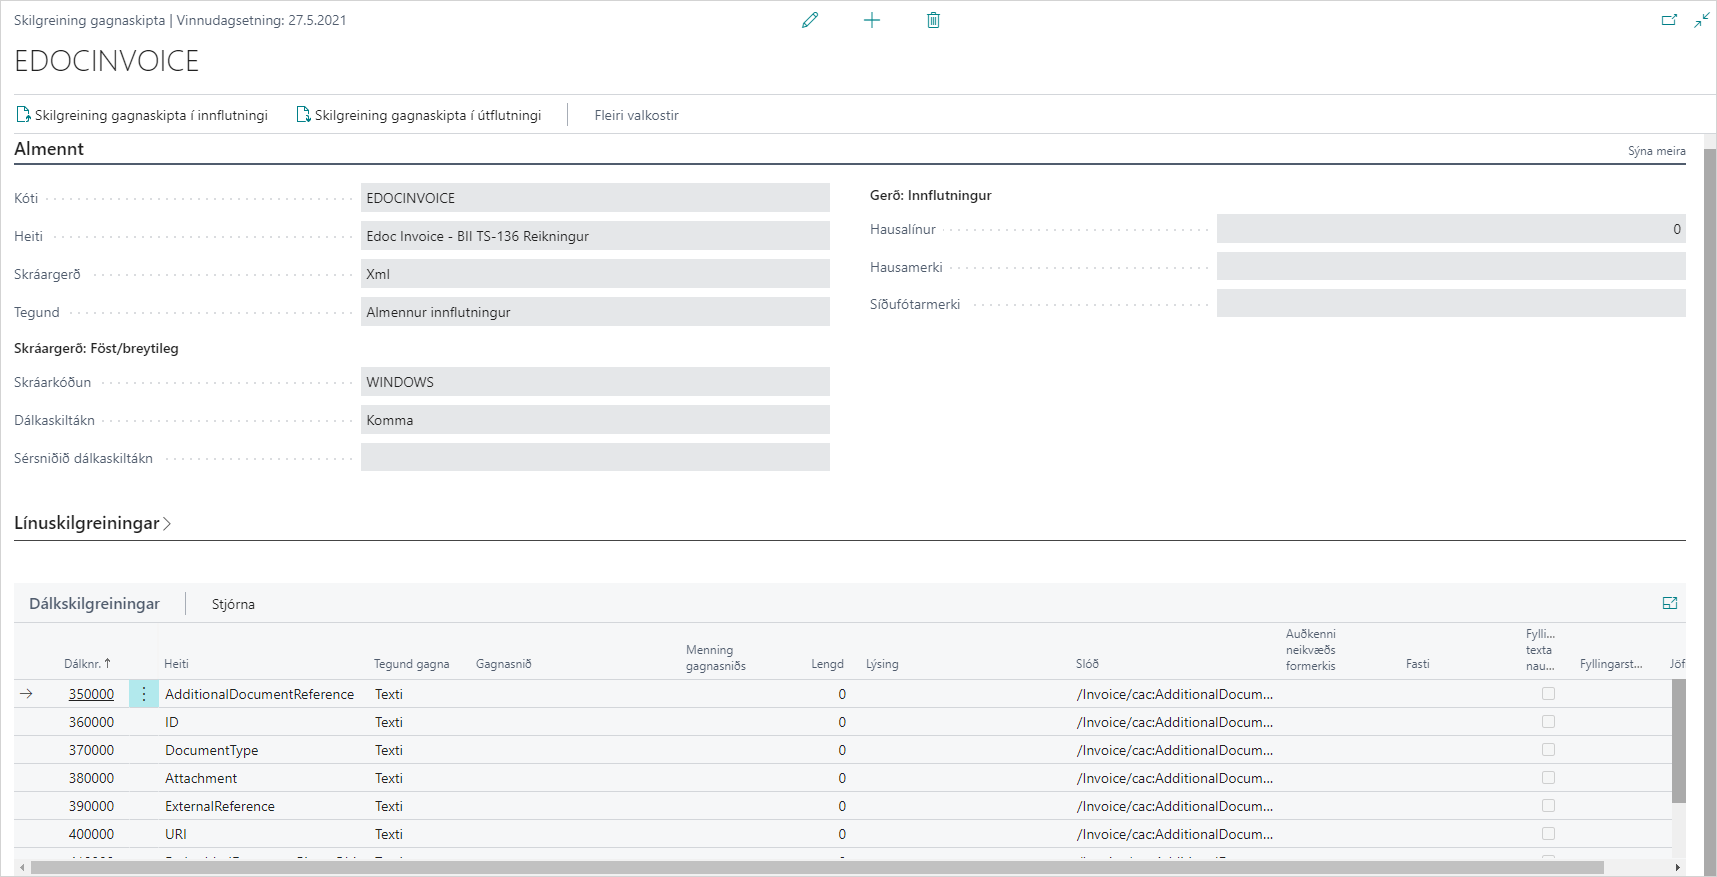Click the Gagnasnið column header
The height and width of the screenshot is (877, 1717).
(504, 664)
